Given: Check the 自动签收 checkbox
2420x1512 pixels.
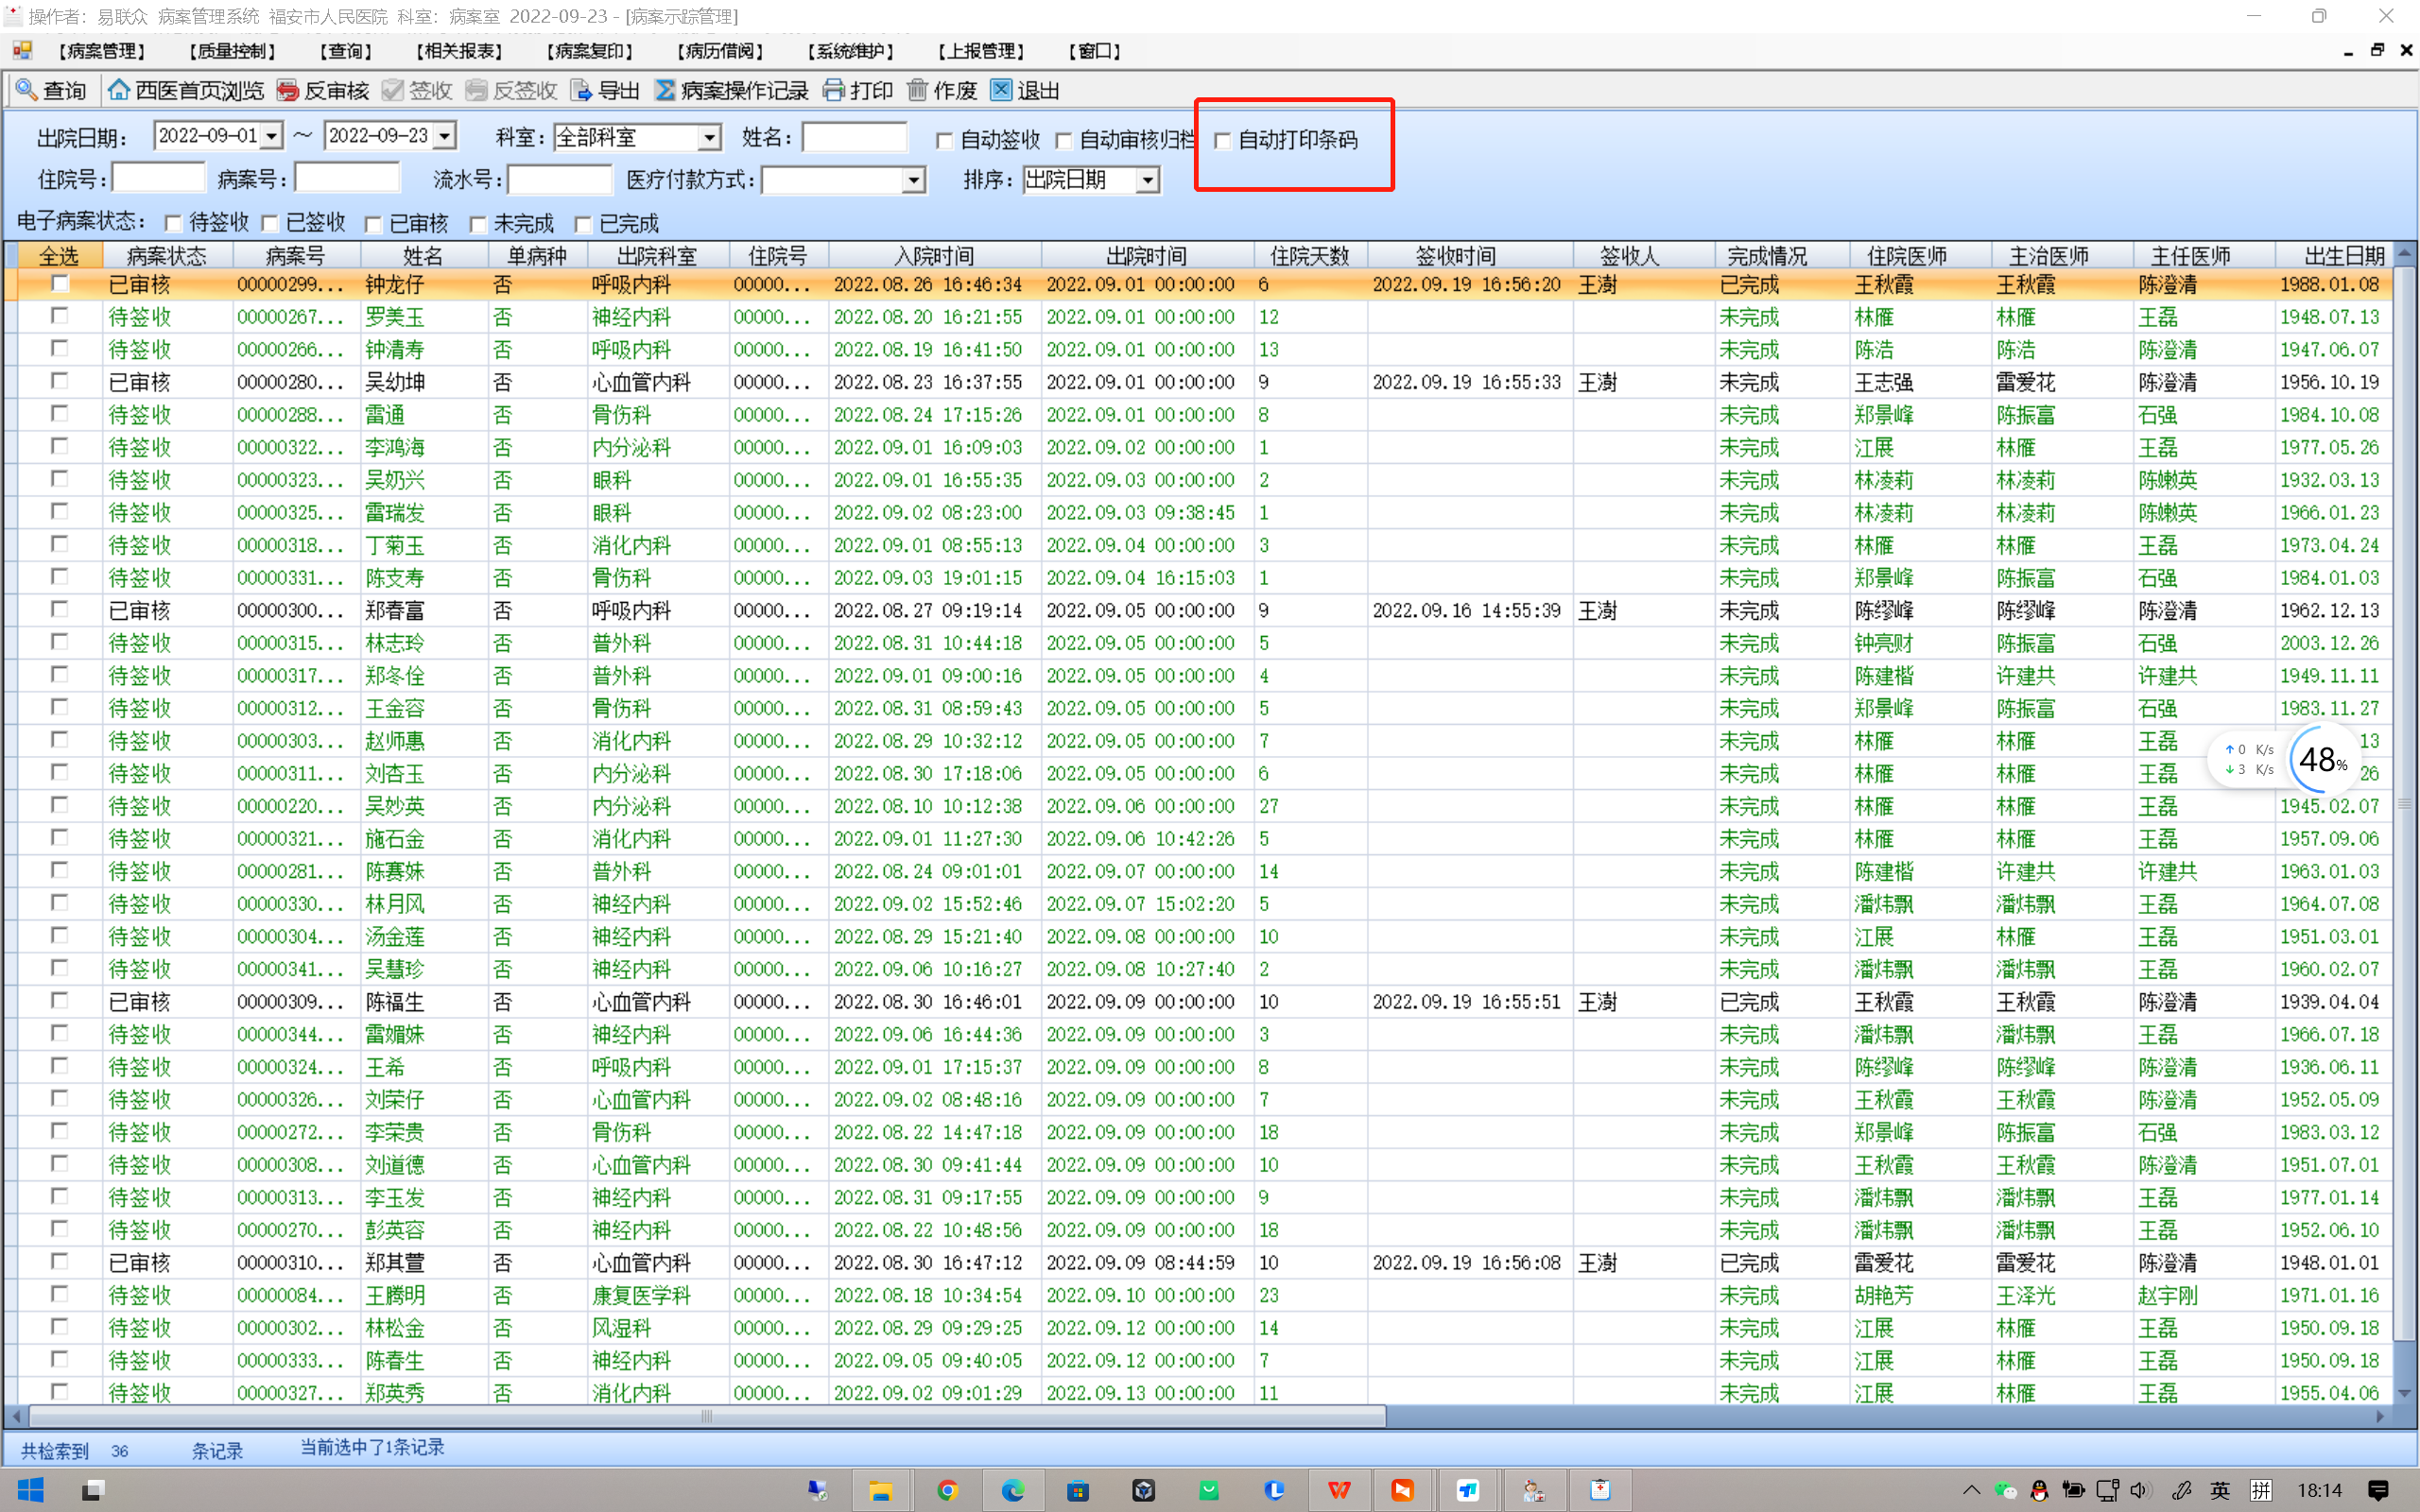Looking at the screenshot, I should tap(944, 141).
